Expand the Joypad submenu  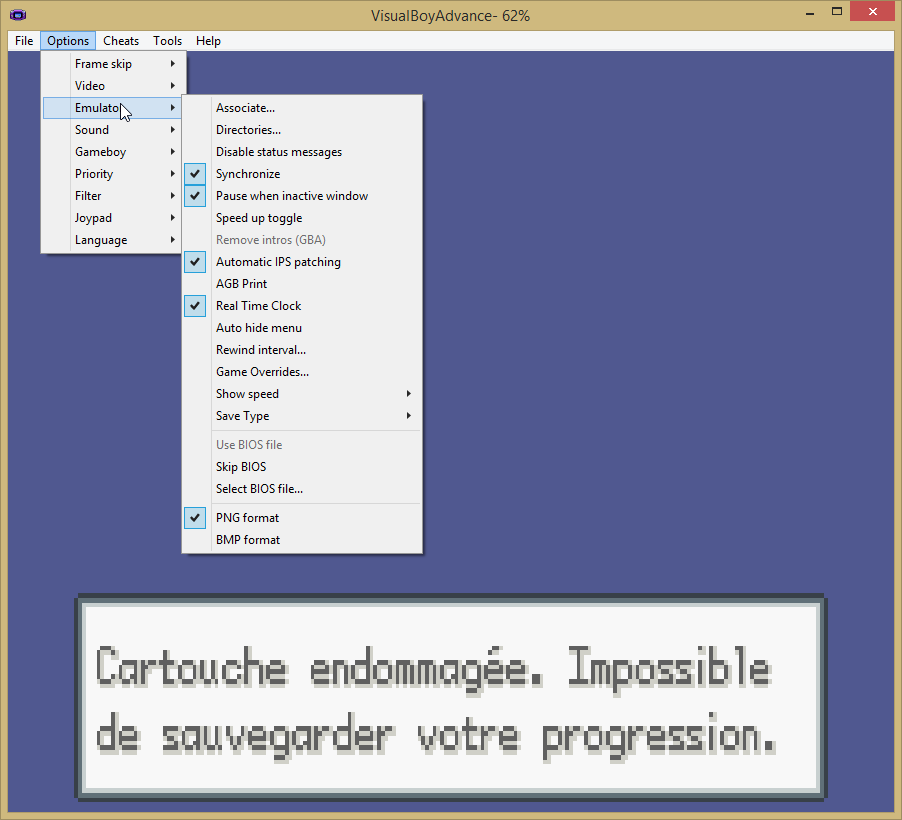[x=113, y=218]
